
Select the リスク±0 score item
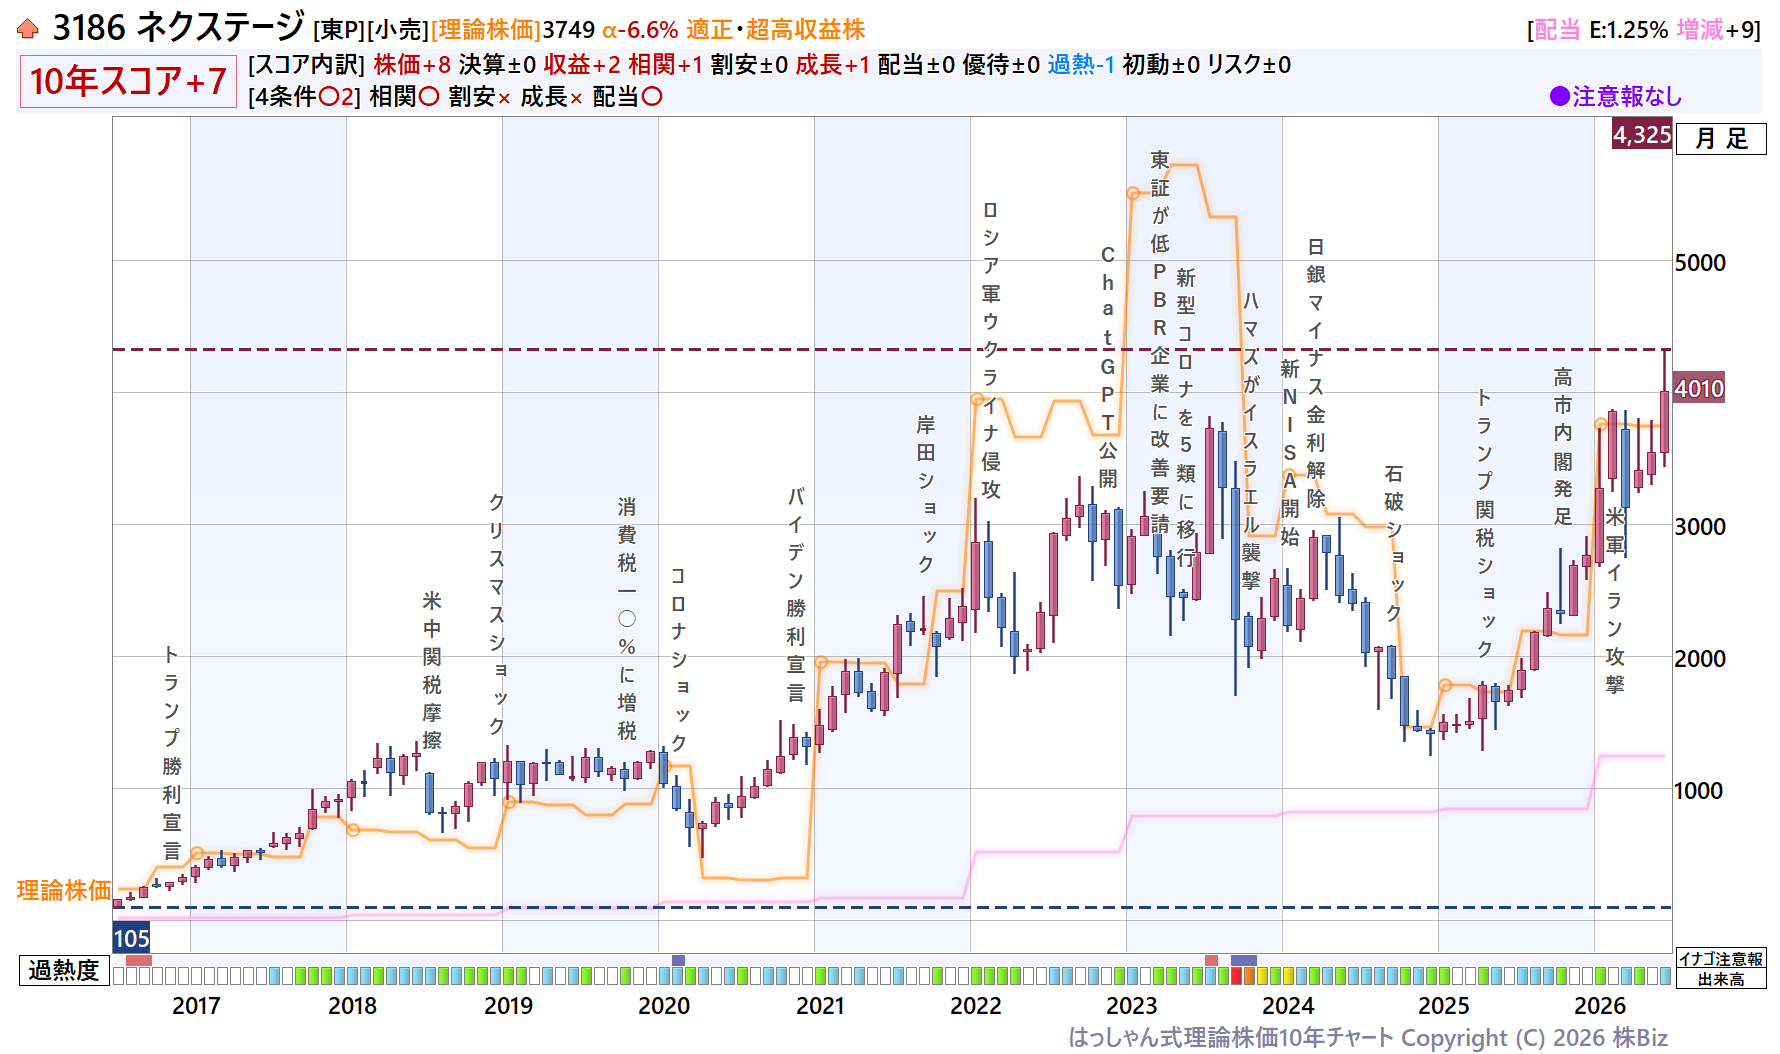click(1249, 65)
